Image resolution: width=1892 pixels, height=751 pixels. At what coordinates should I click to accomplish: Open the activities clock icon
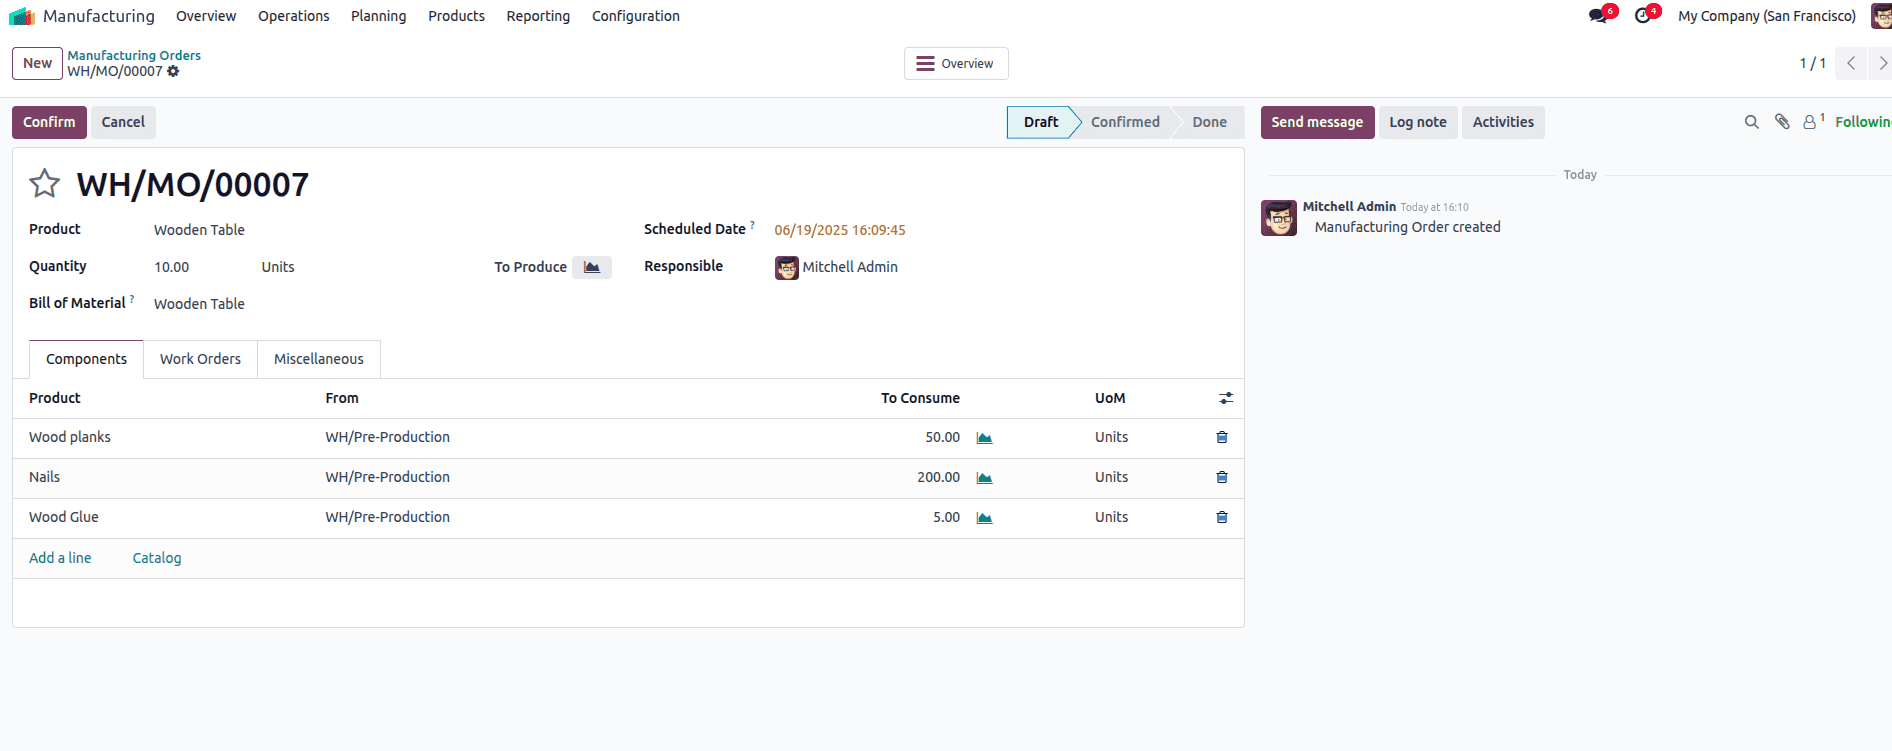pos(1642,16)
